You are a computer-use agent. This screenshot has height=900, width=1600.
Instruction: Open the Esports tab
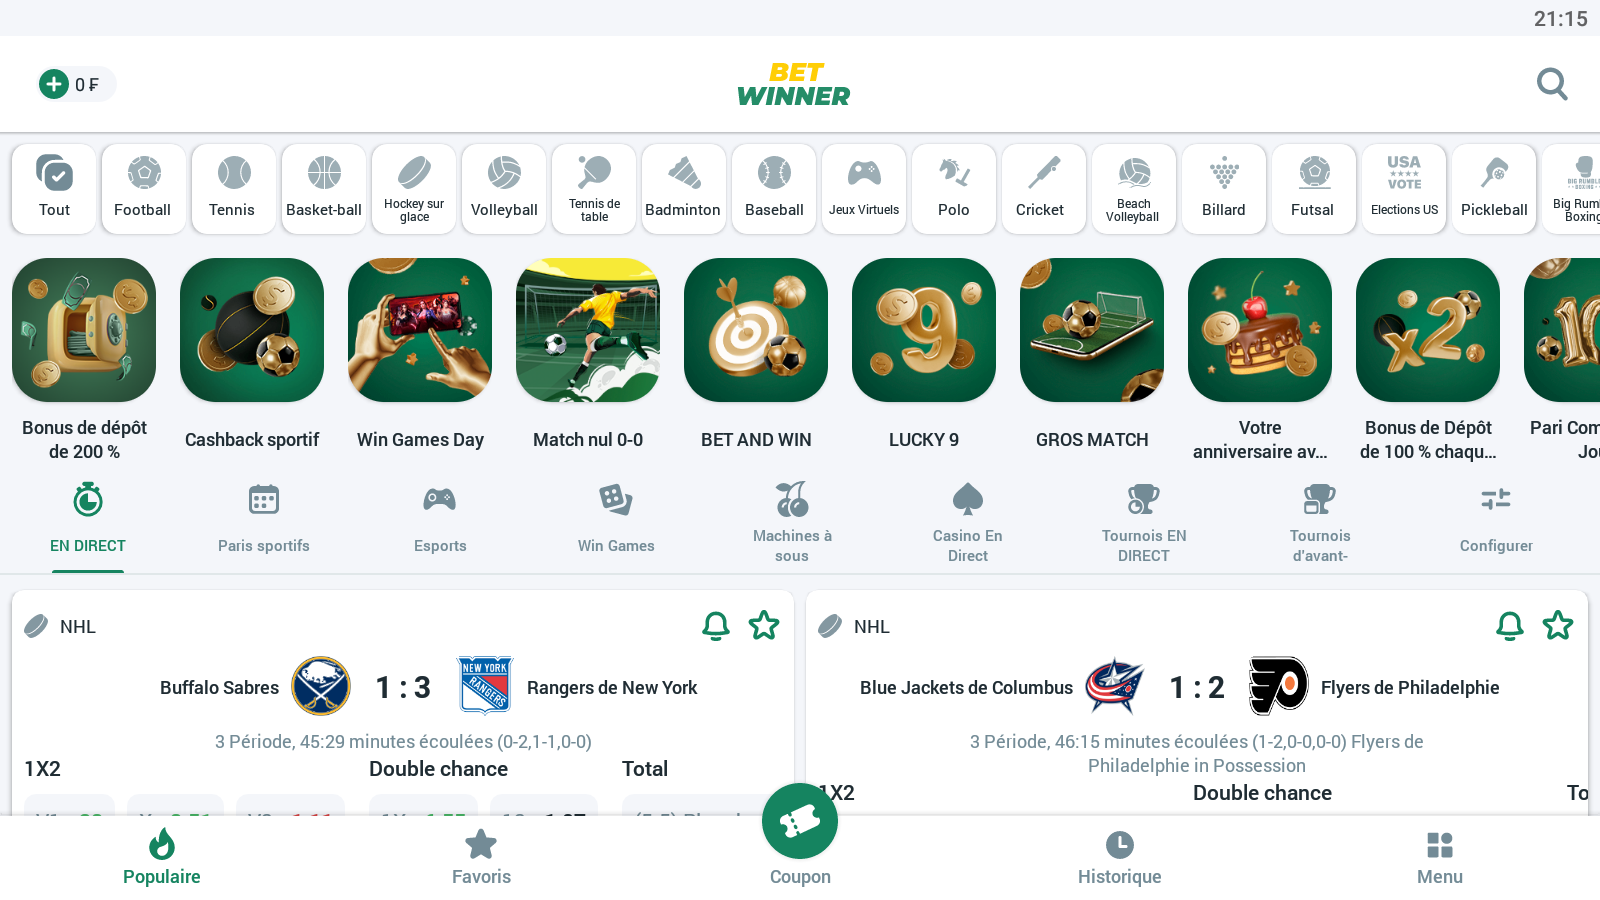[440, 520]
